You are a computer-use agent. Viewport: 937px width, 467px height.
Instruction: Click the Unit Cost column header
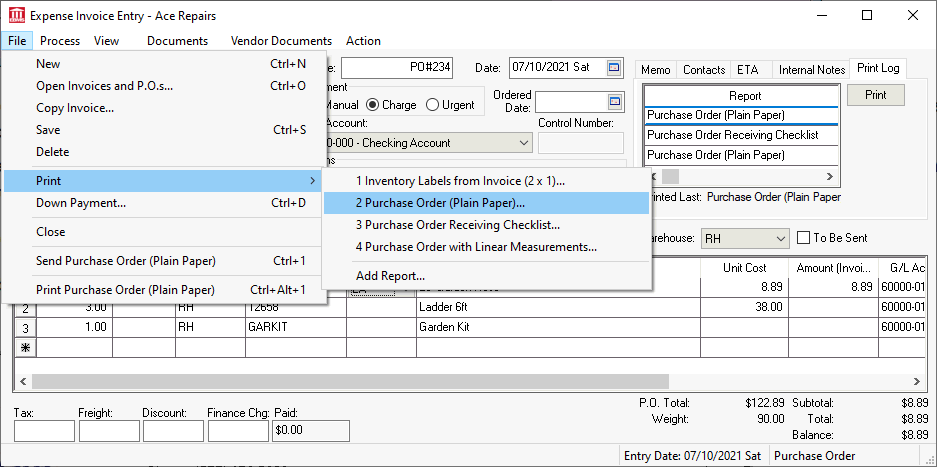pos(745,268)
